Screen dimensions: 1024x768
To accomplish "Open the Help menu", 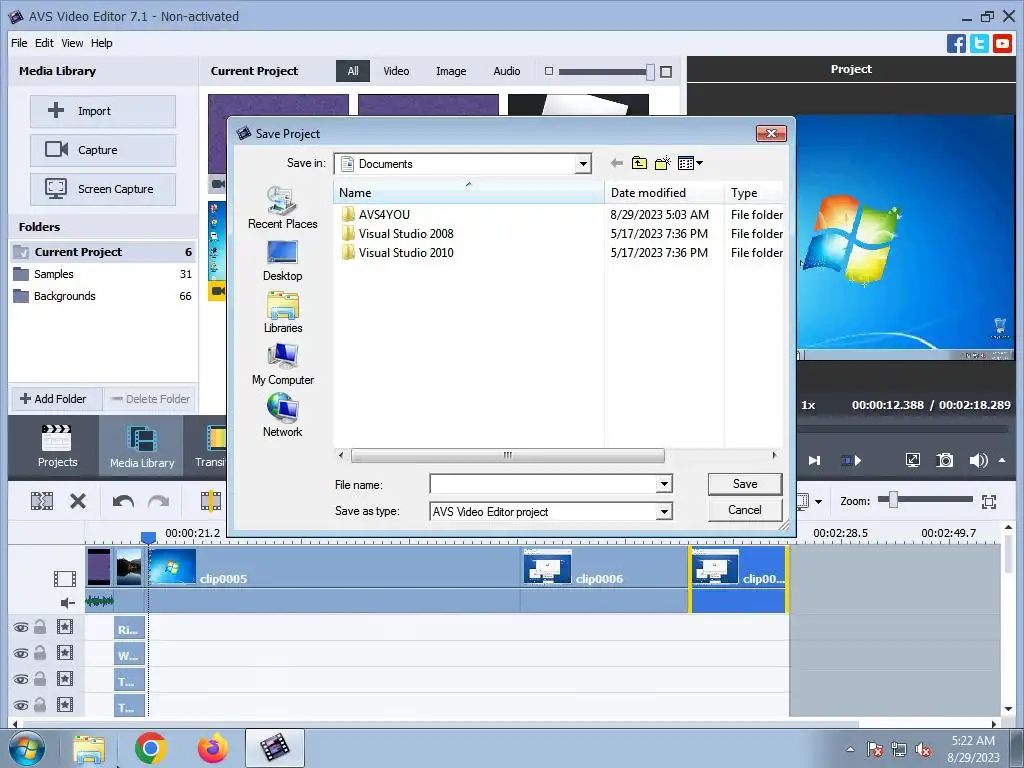I will click(101, 43).
